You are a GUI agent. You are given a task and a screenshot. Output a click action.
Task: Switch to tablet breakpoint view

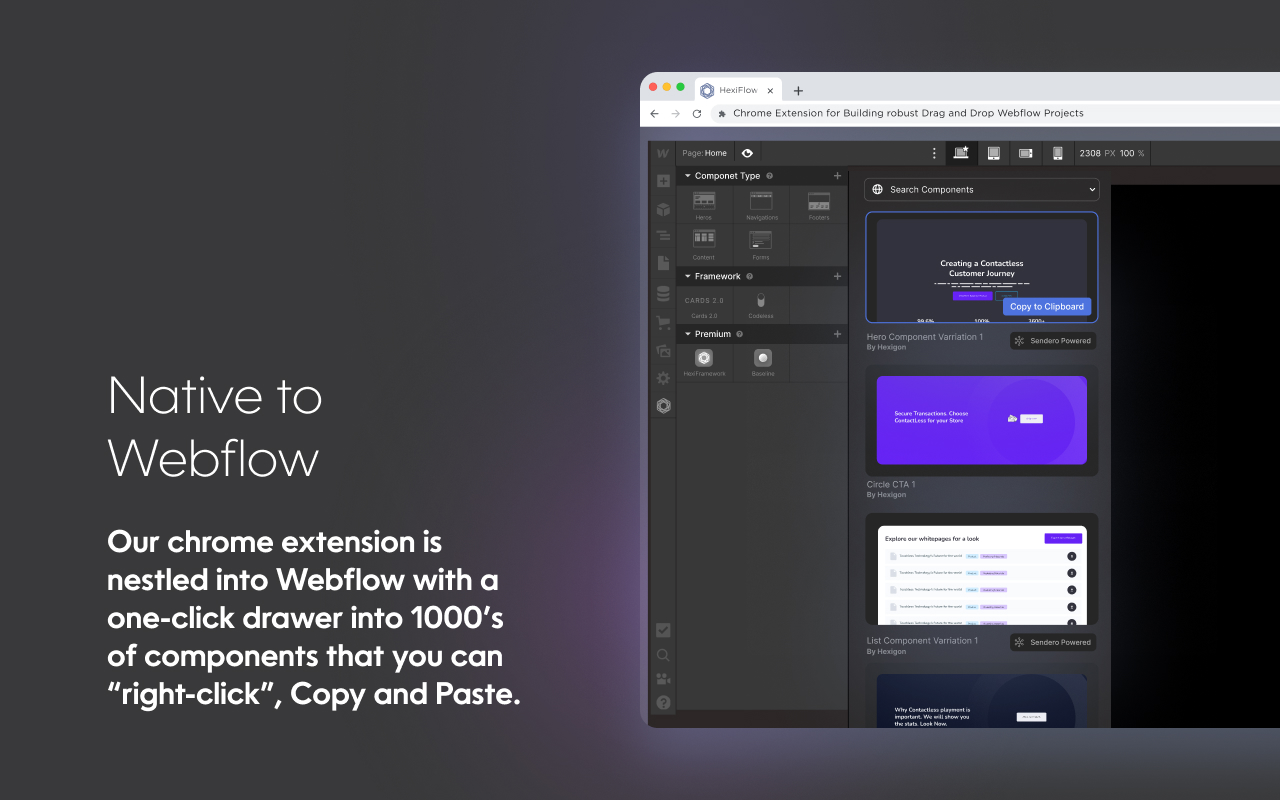994,153
